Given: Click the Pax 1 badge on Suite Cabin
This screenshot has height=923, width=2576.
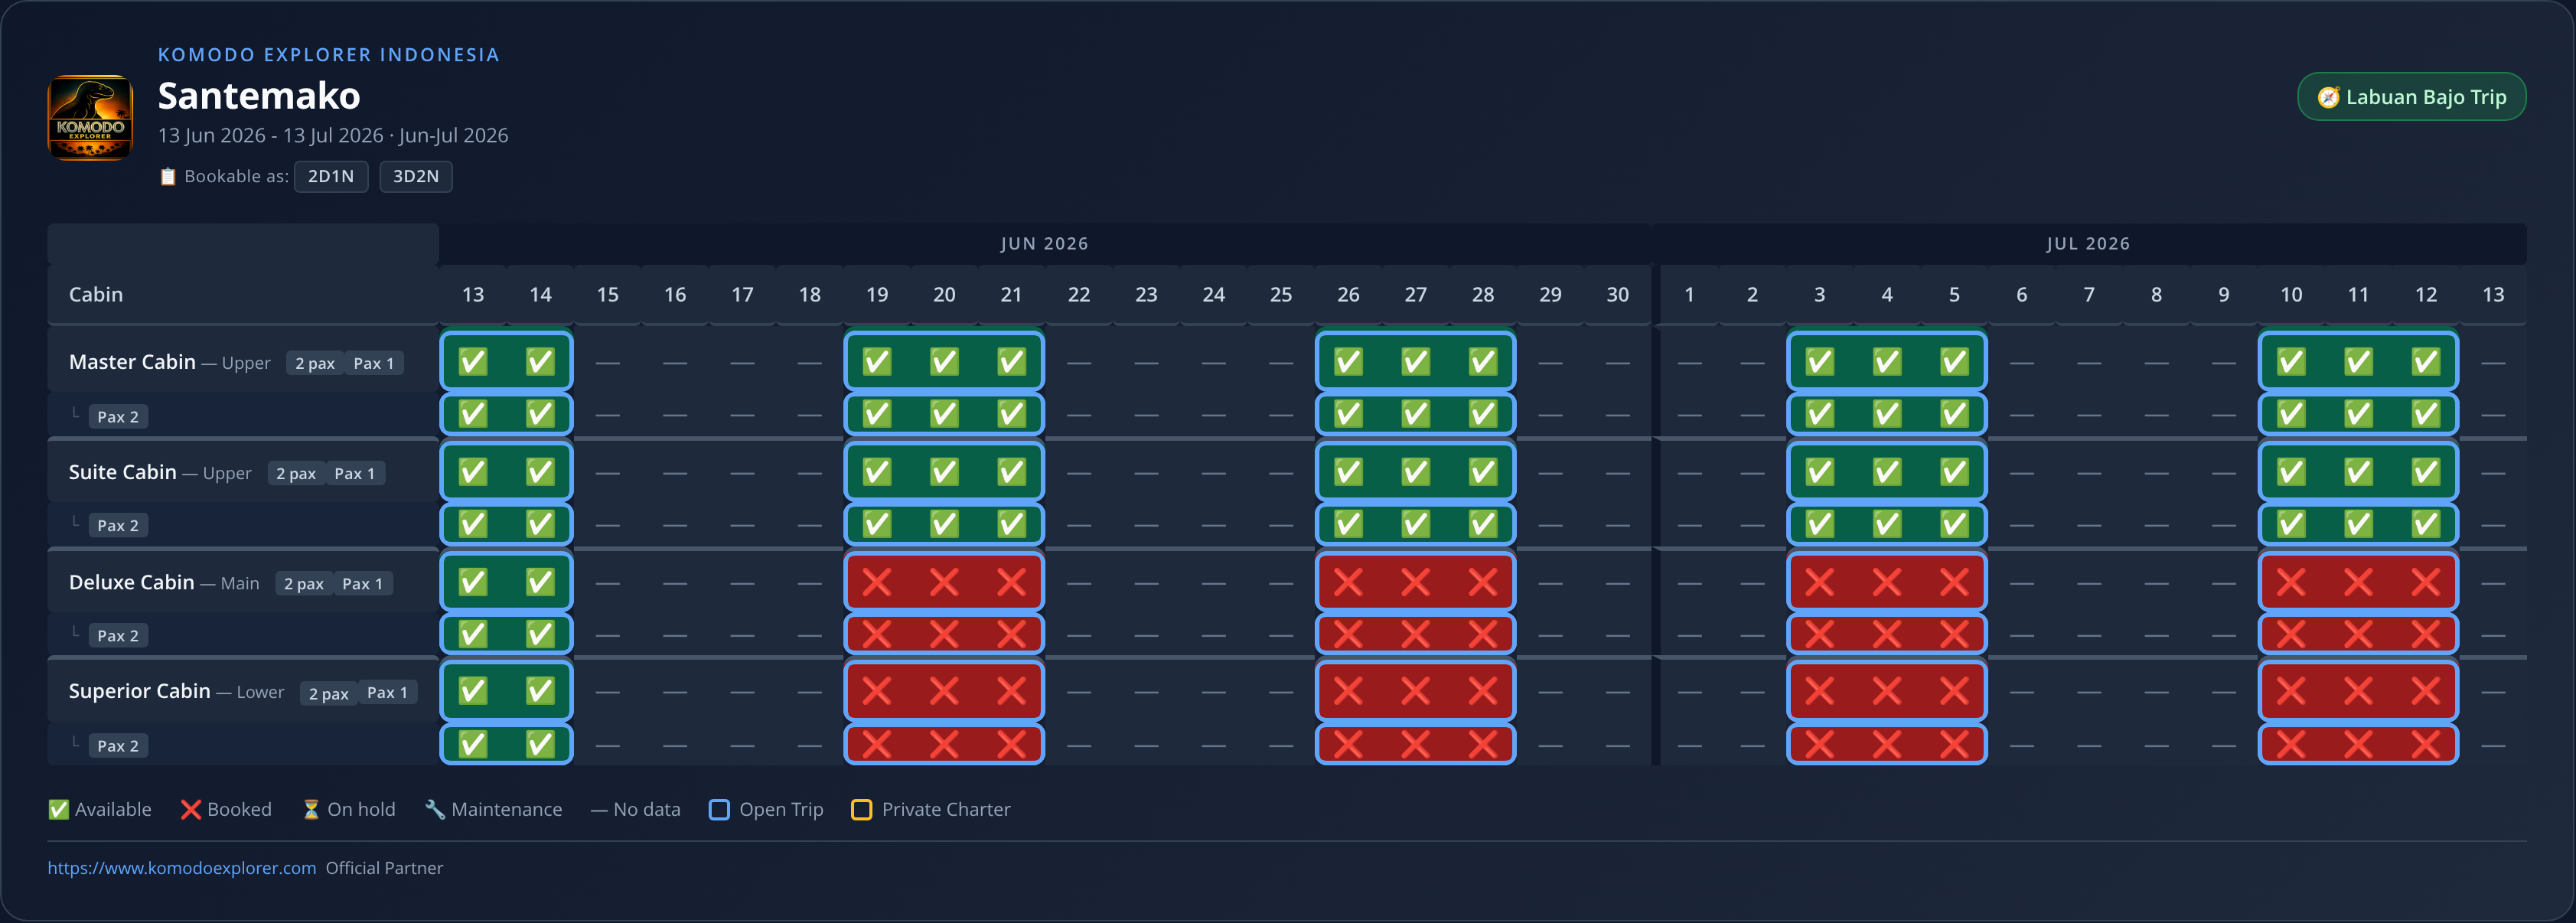Looking at the screenshot, I should coord(355,473).
